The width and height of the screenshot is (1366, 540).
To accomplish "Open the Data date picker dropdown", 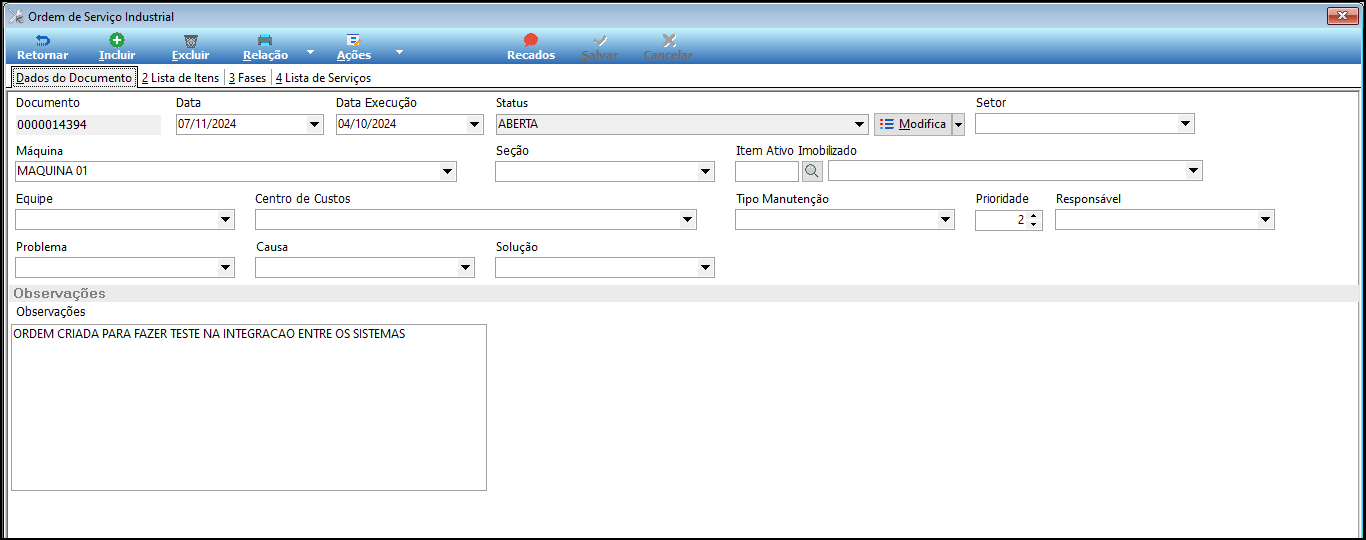I will (314, 124).
